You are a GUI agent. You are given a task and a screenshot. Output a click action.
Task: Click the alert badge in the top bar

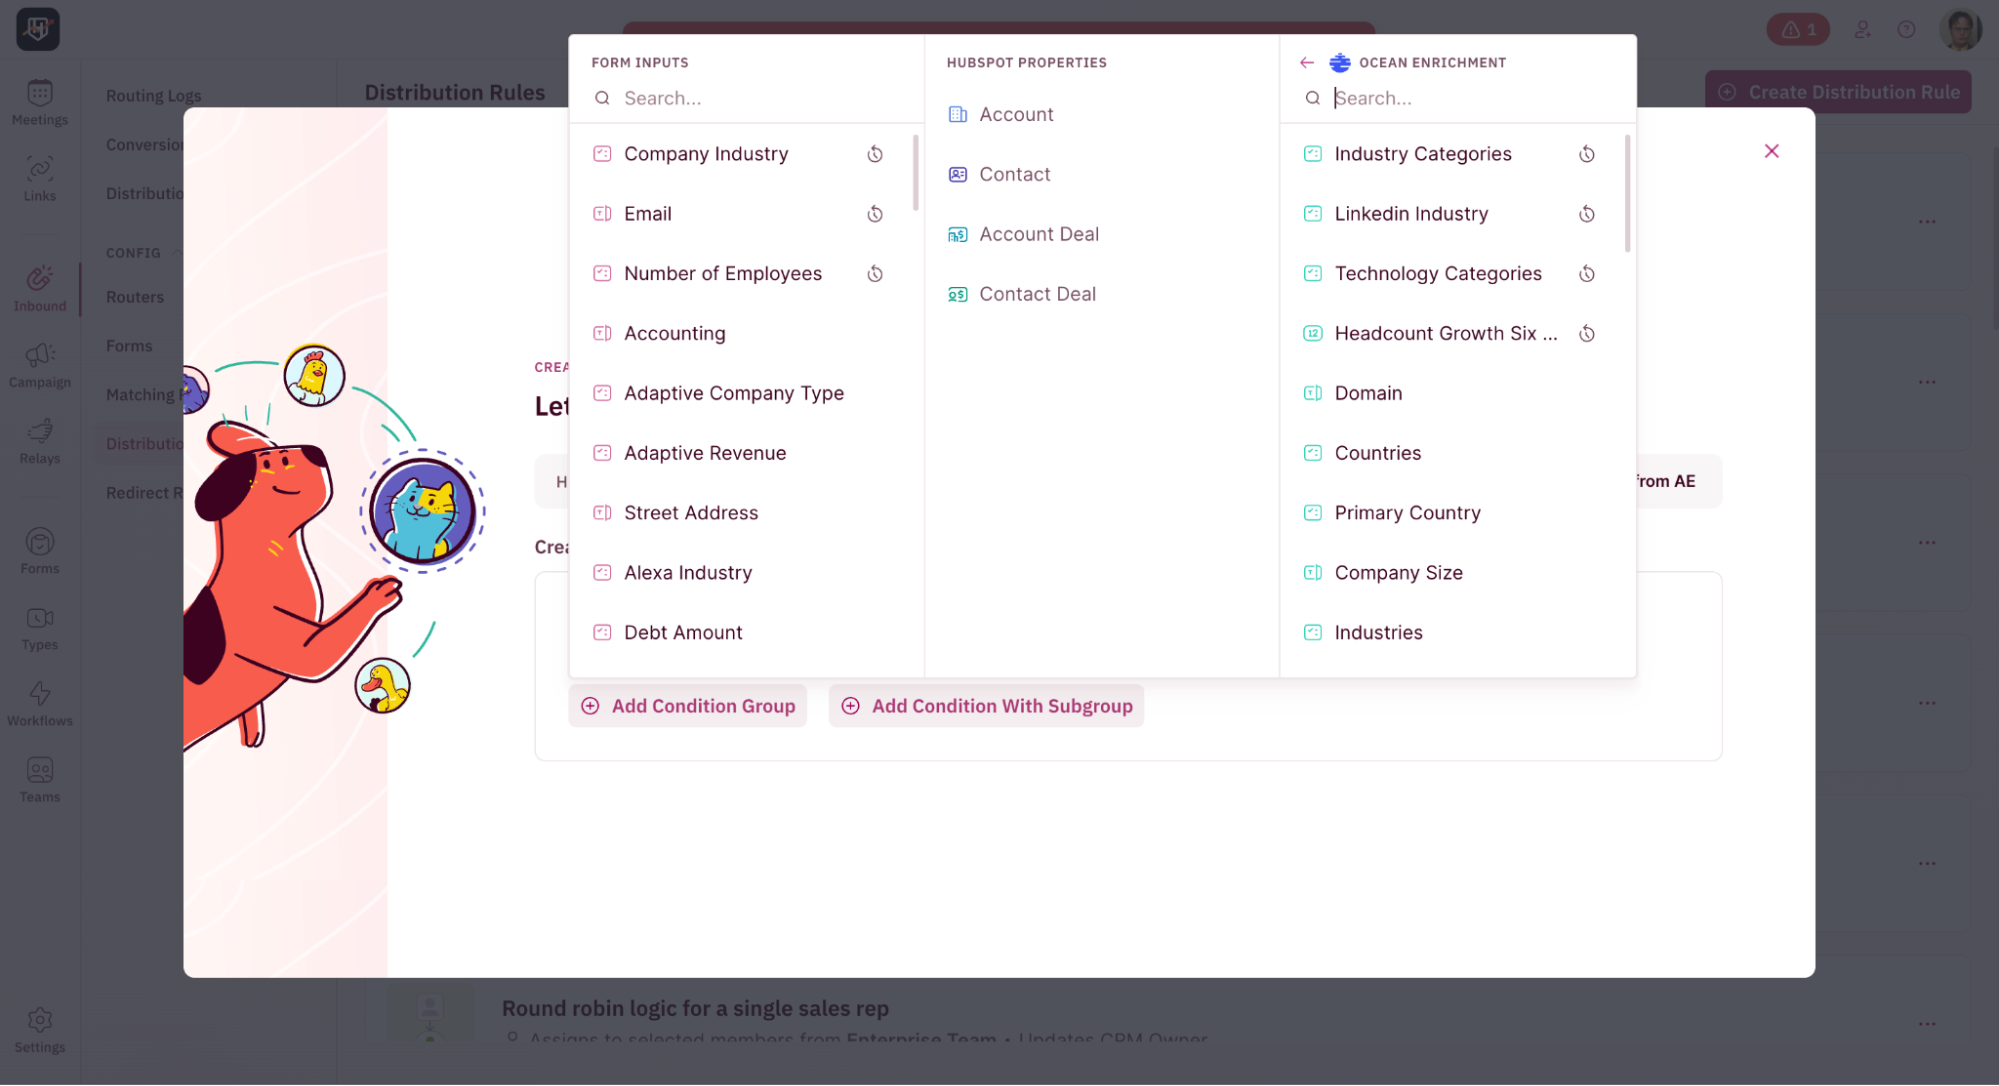coord(1798,29)
